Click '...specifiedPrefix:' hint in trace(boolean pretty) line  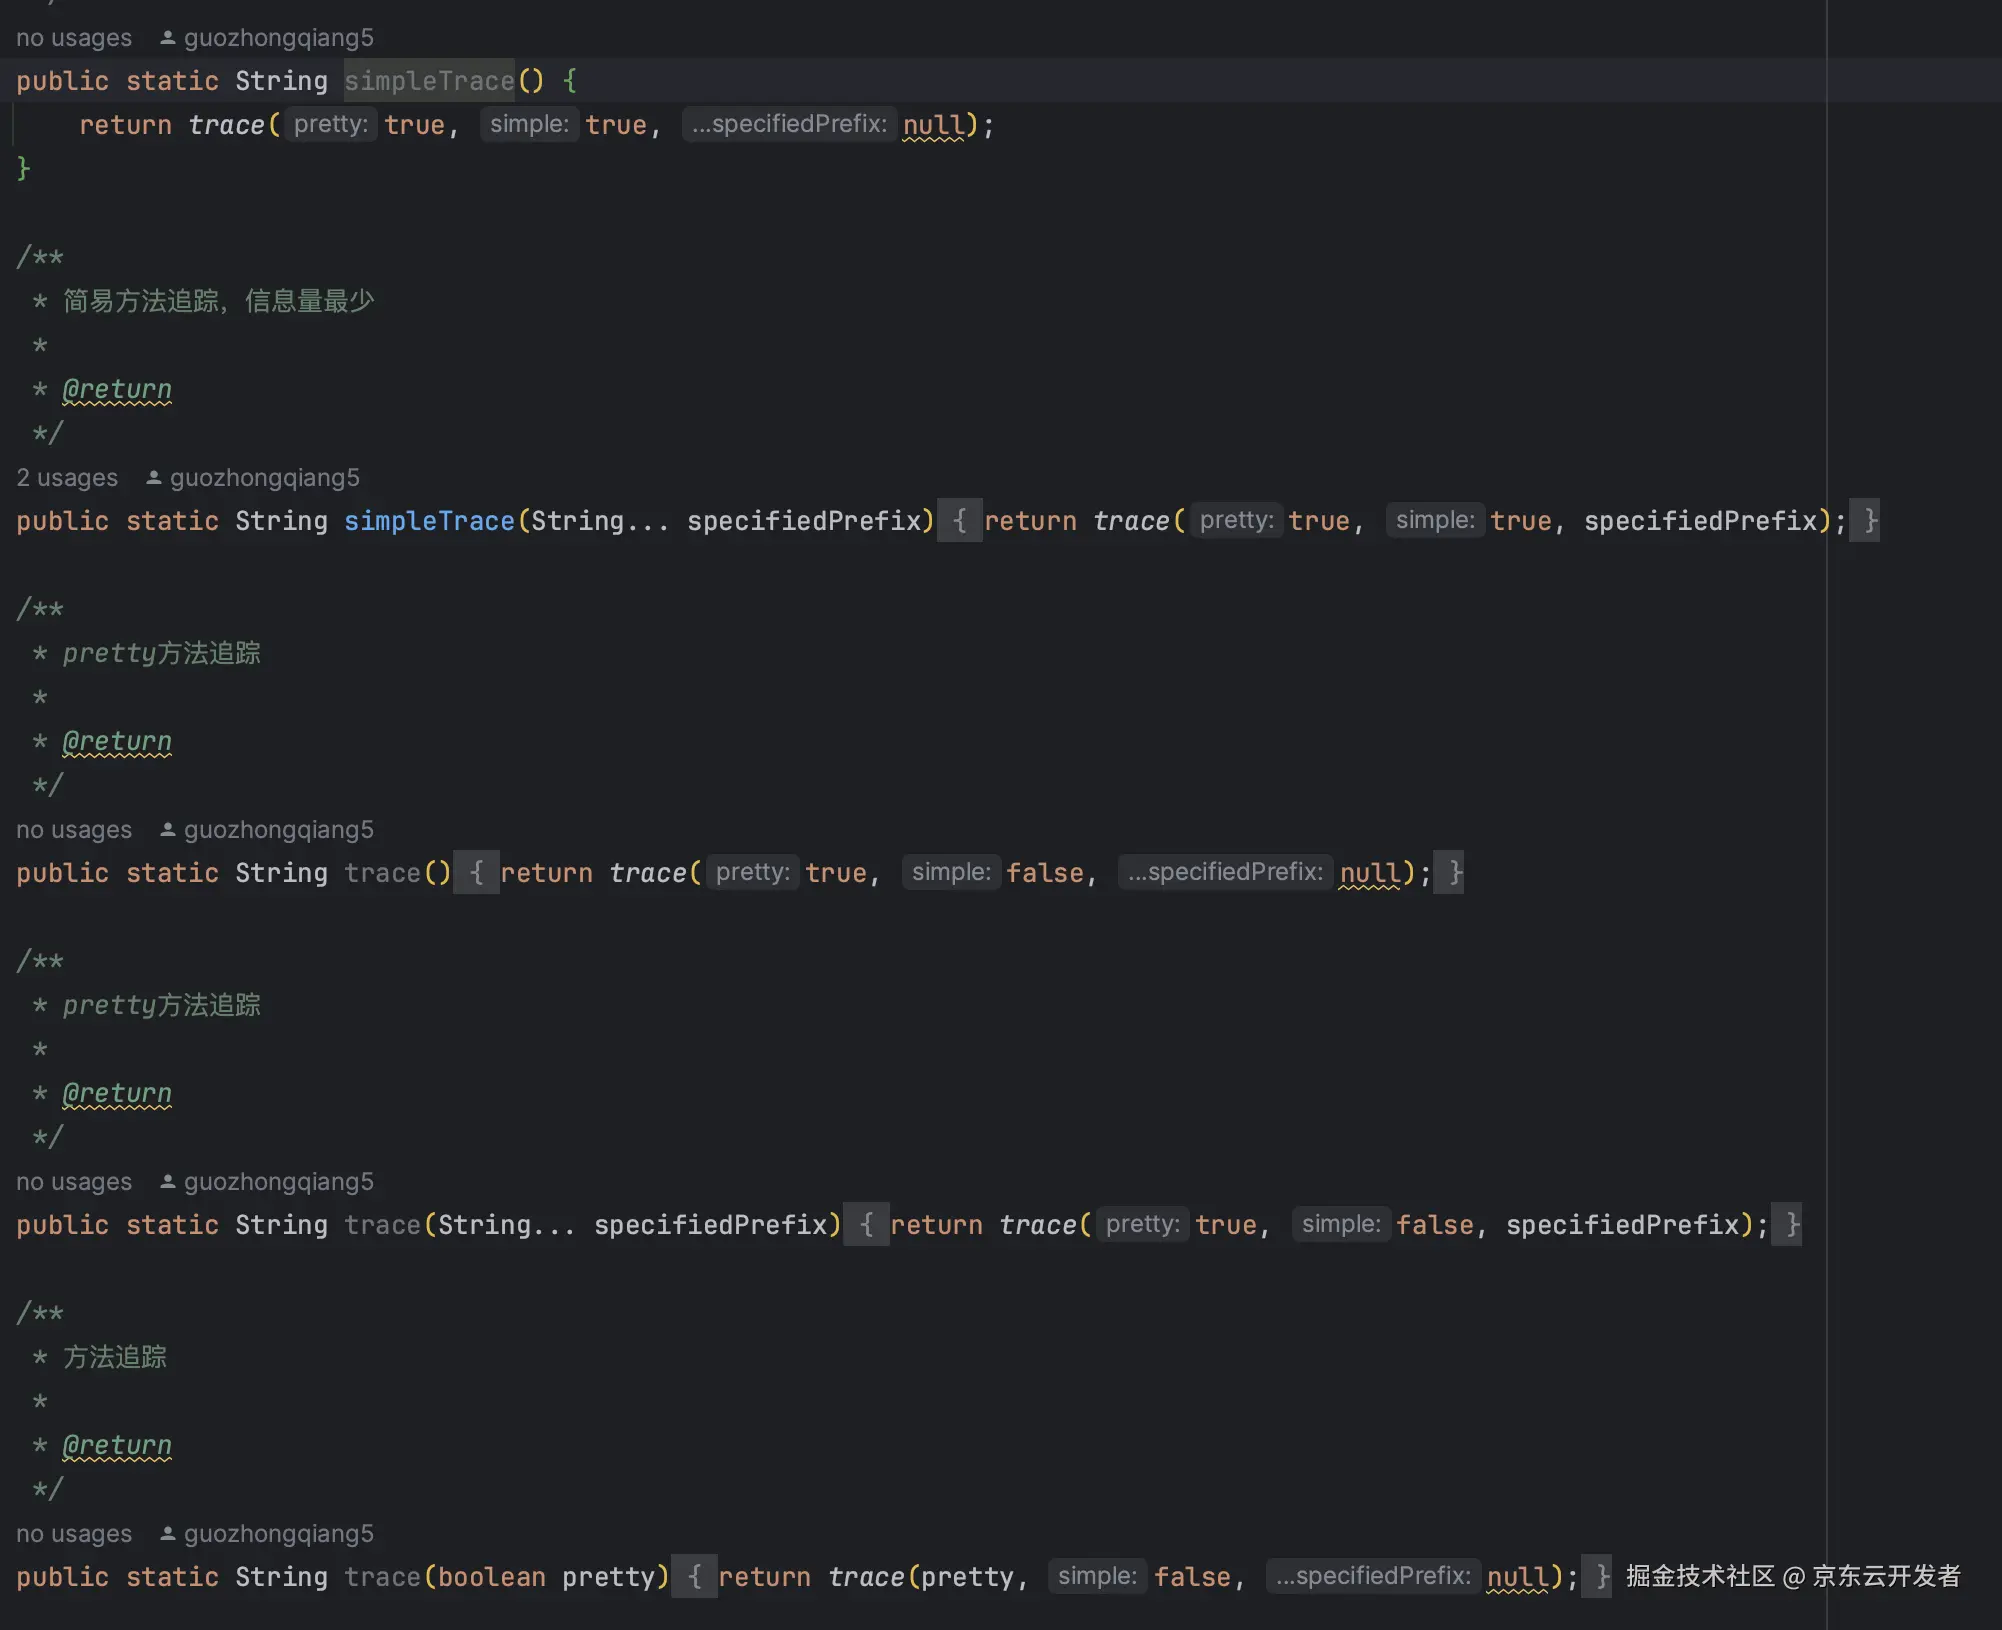pyautogui.click(x=1373, y=1576)
